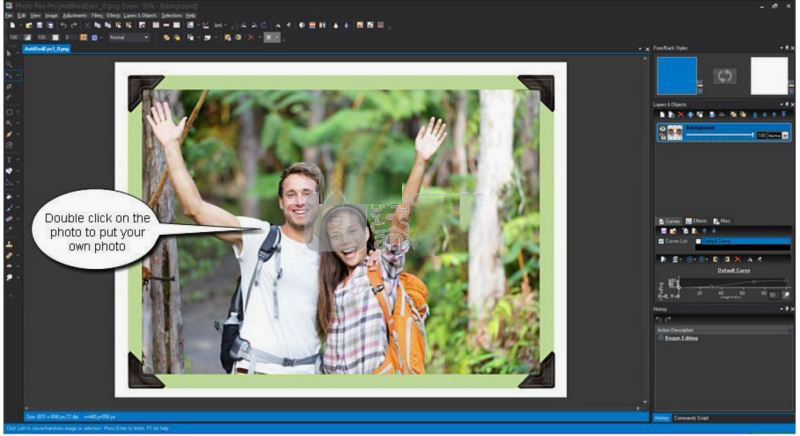Select the rectangle selection tool in toolbox
The height and width of the screenshot is (436, 800).
(x=9, y=112)
